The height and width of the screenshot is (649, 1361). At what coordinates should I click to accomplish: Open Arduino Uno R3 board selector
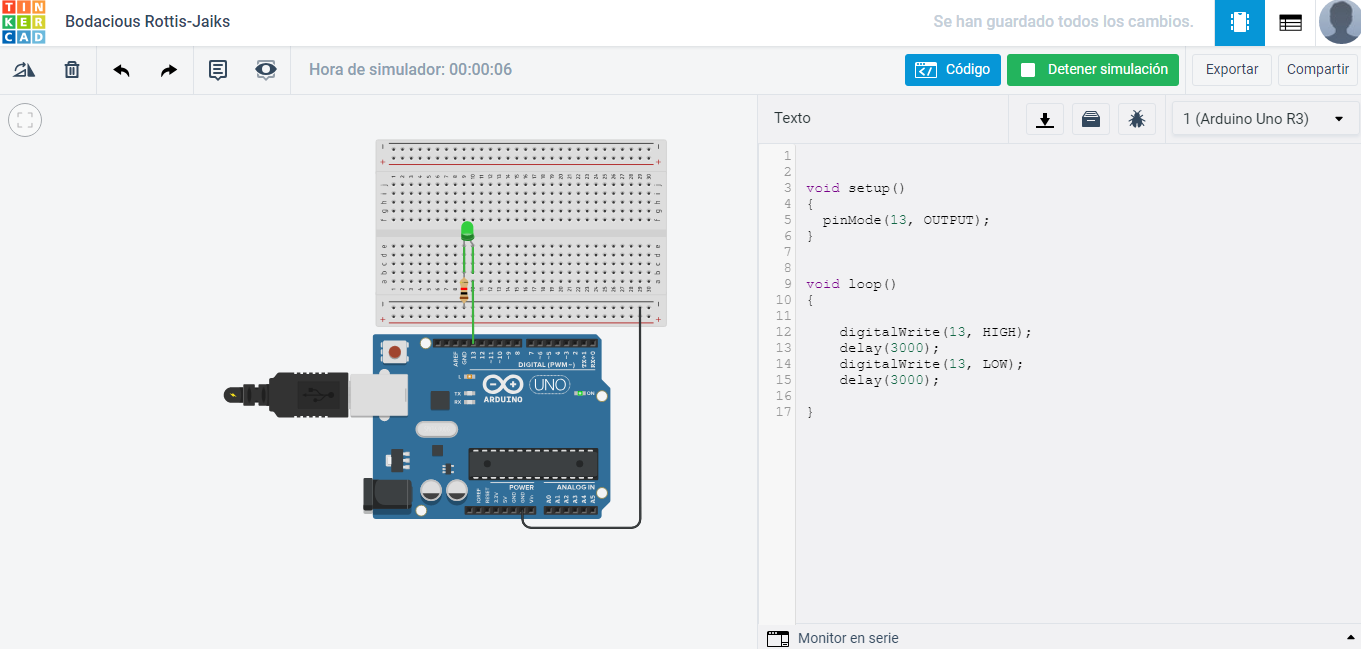[1264, 119]
